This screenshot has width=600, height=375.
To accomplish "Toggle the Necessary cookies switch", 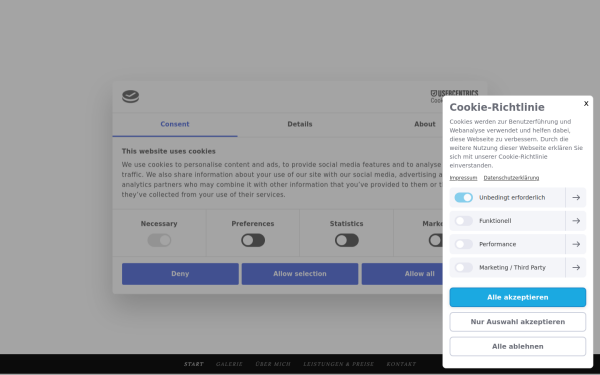I will click(x=159, y=240).
